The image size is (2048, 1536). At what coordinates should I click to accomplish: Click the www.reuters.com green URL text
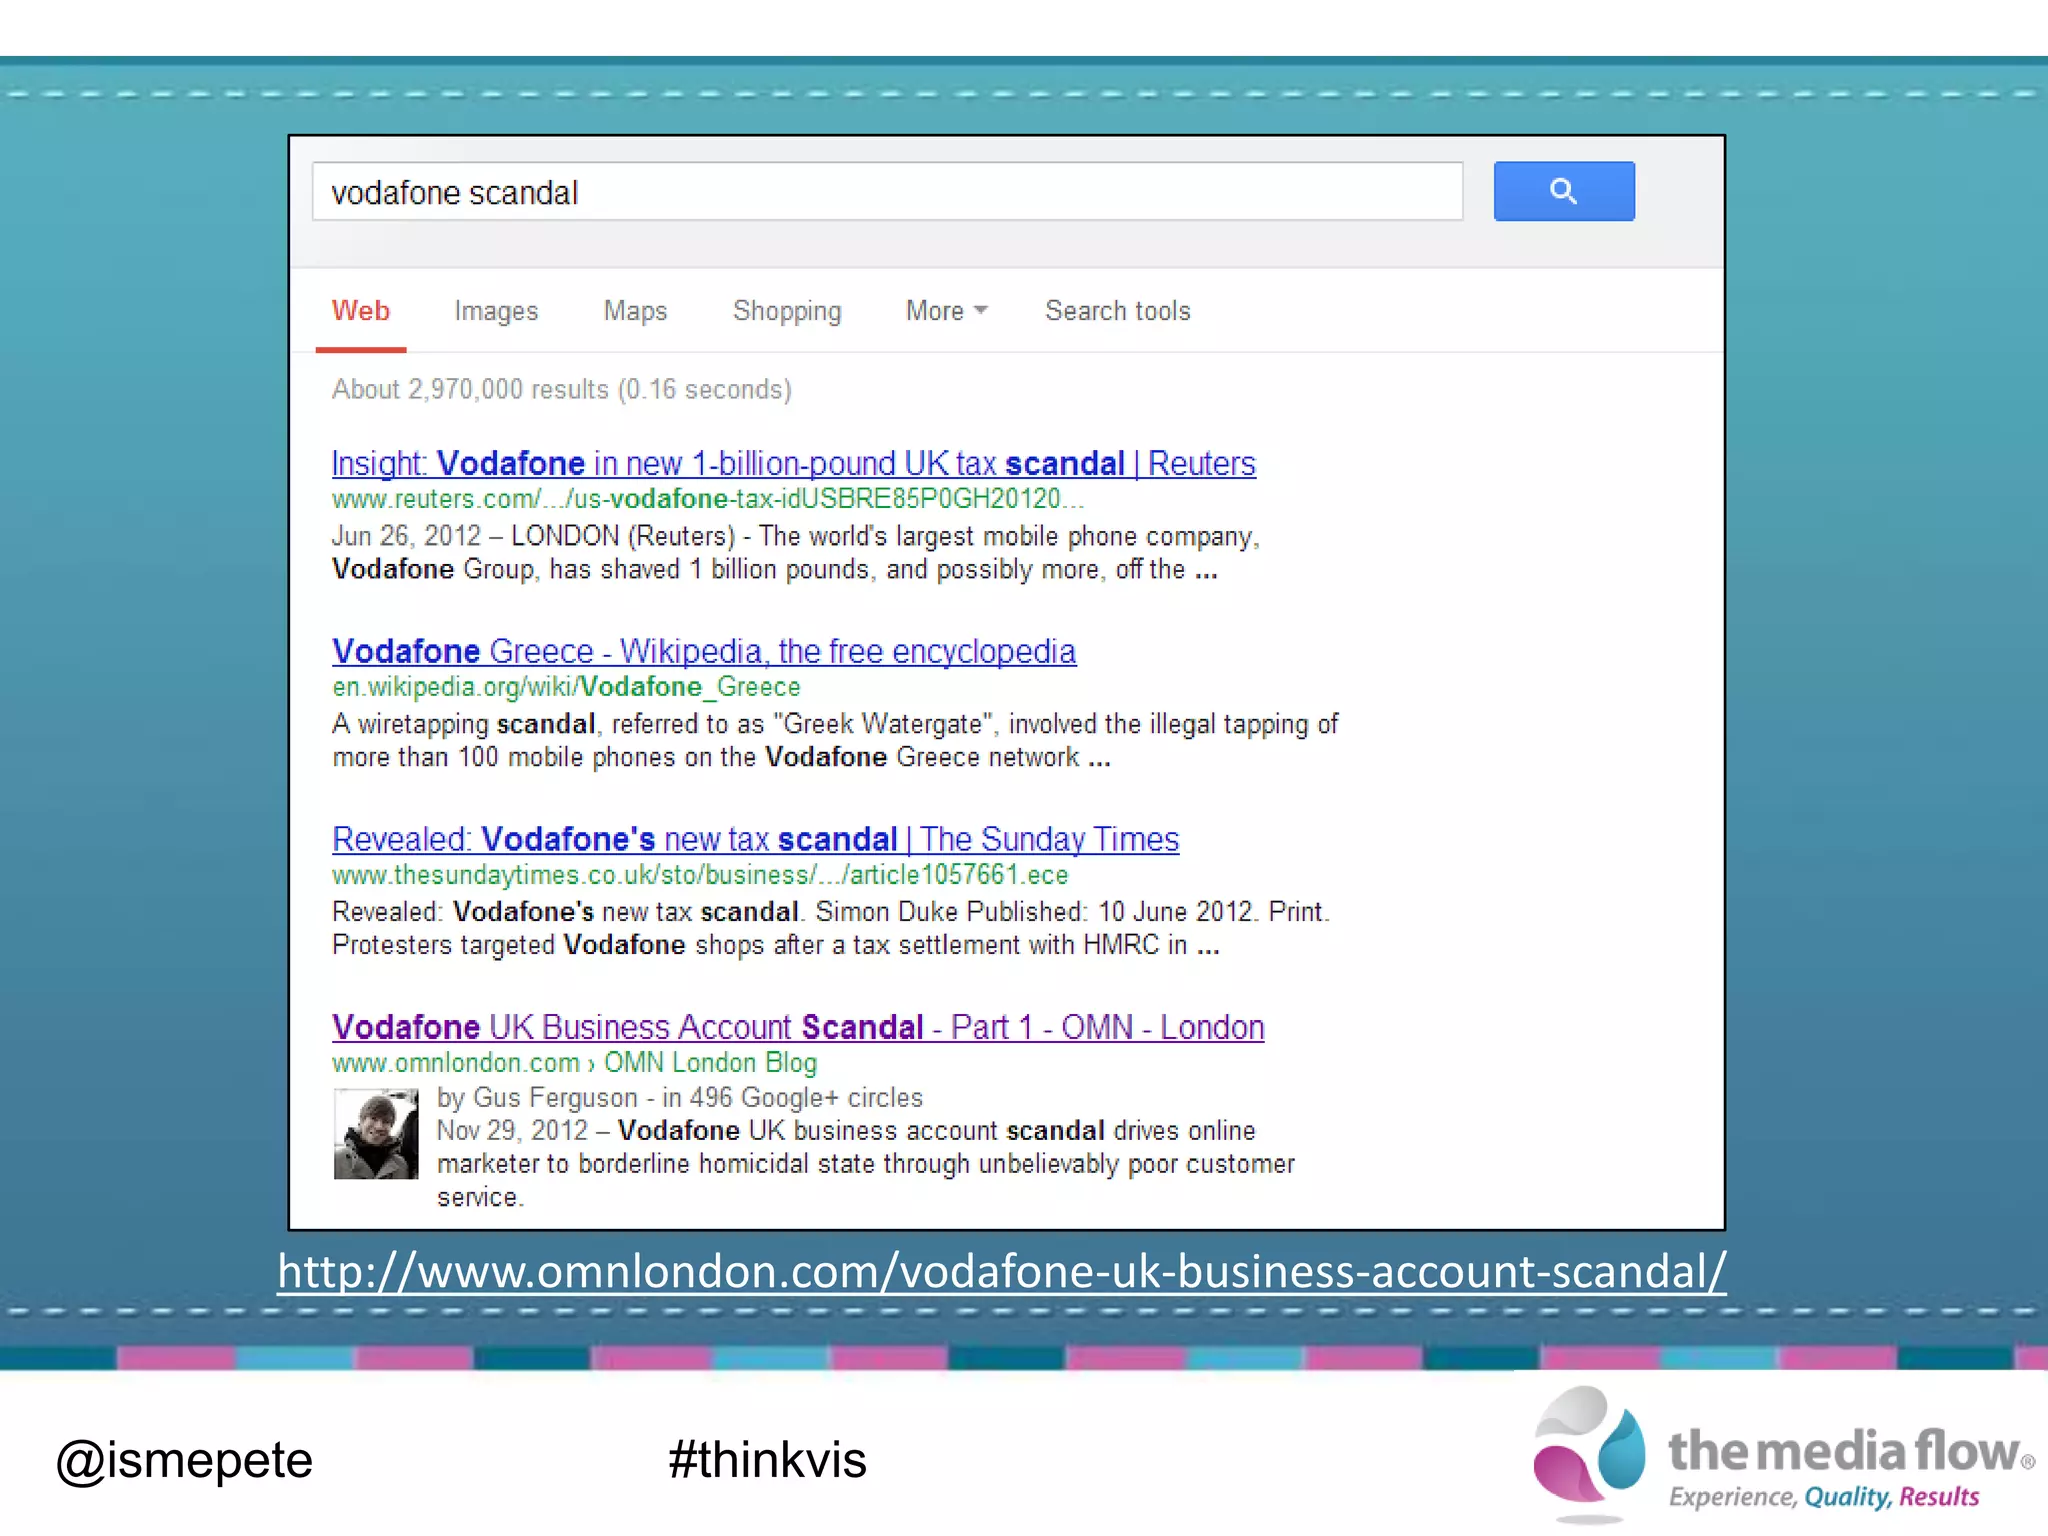(708, 499)
